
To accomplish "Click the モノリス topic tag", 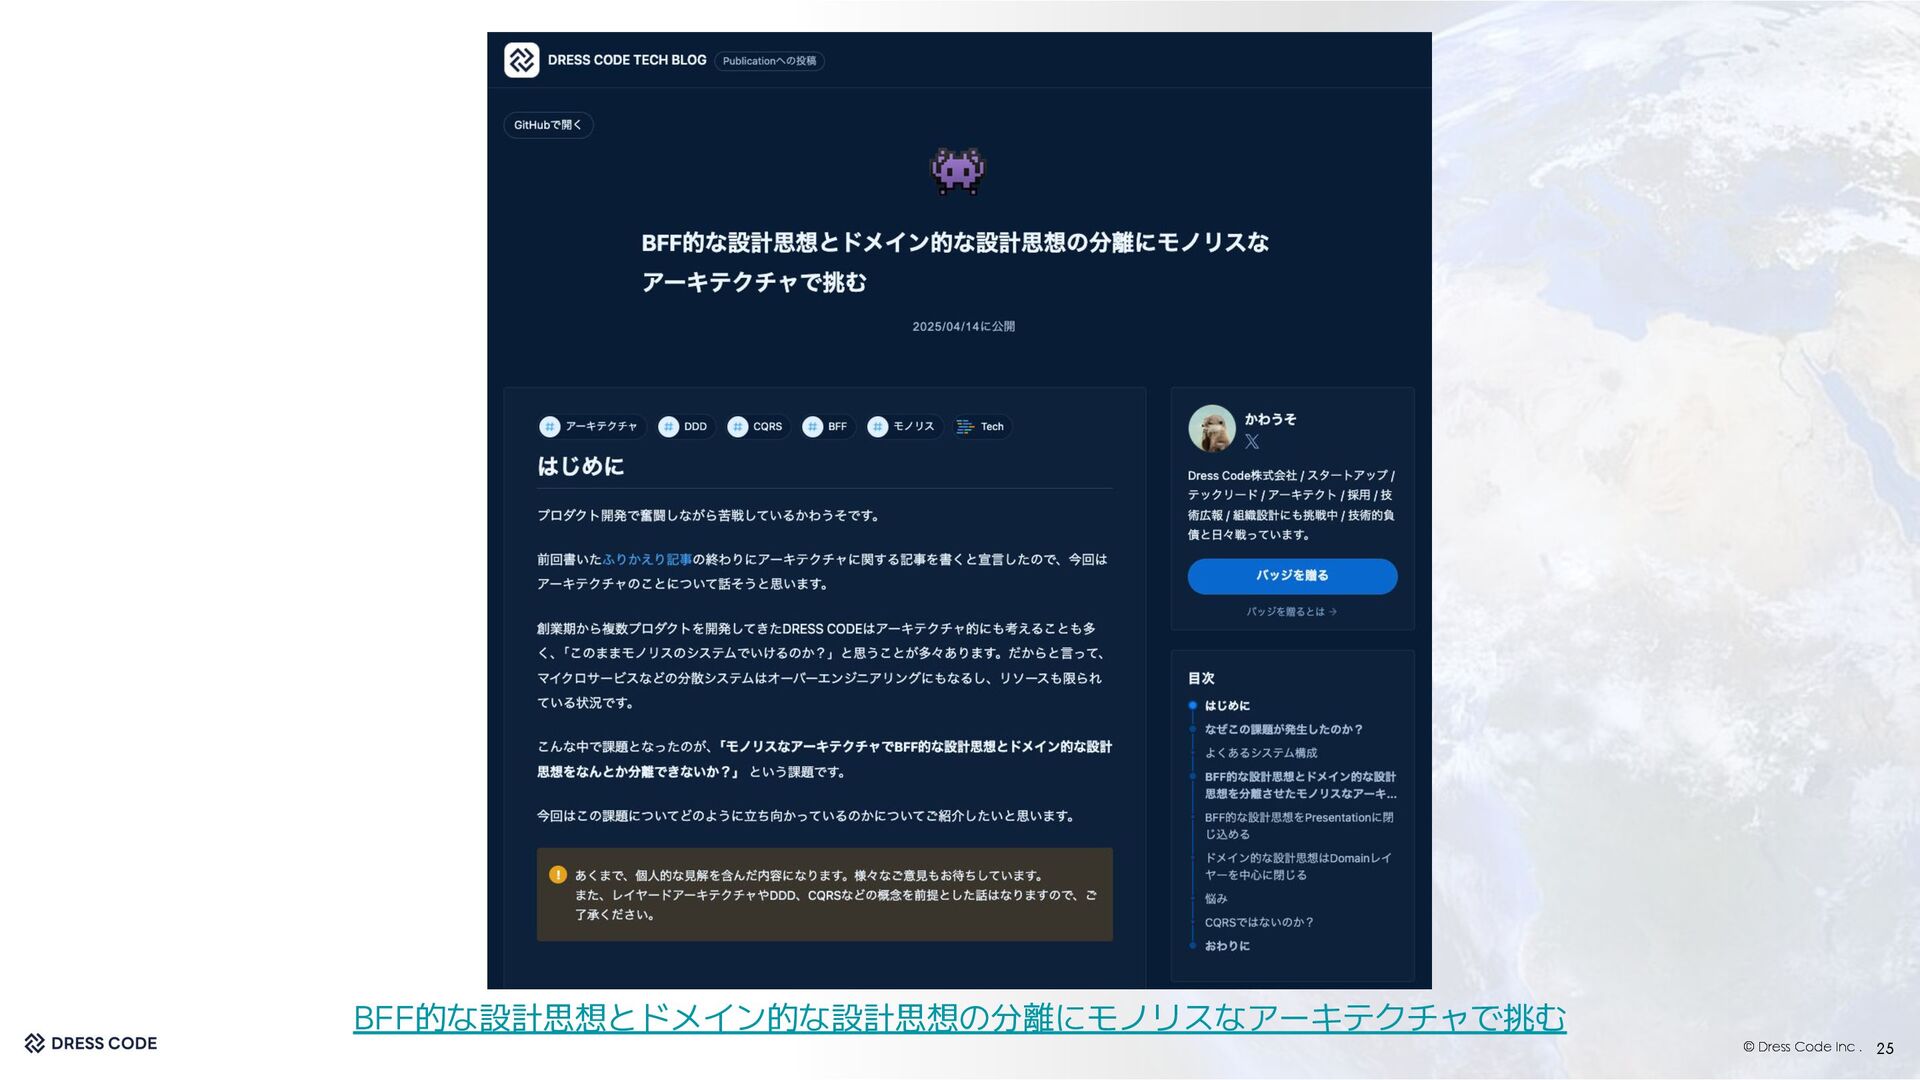I will coord(912,427).
